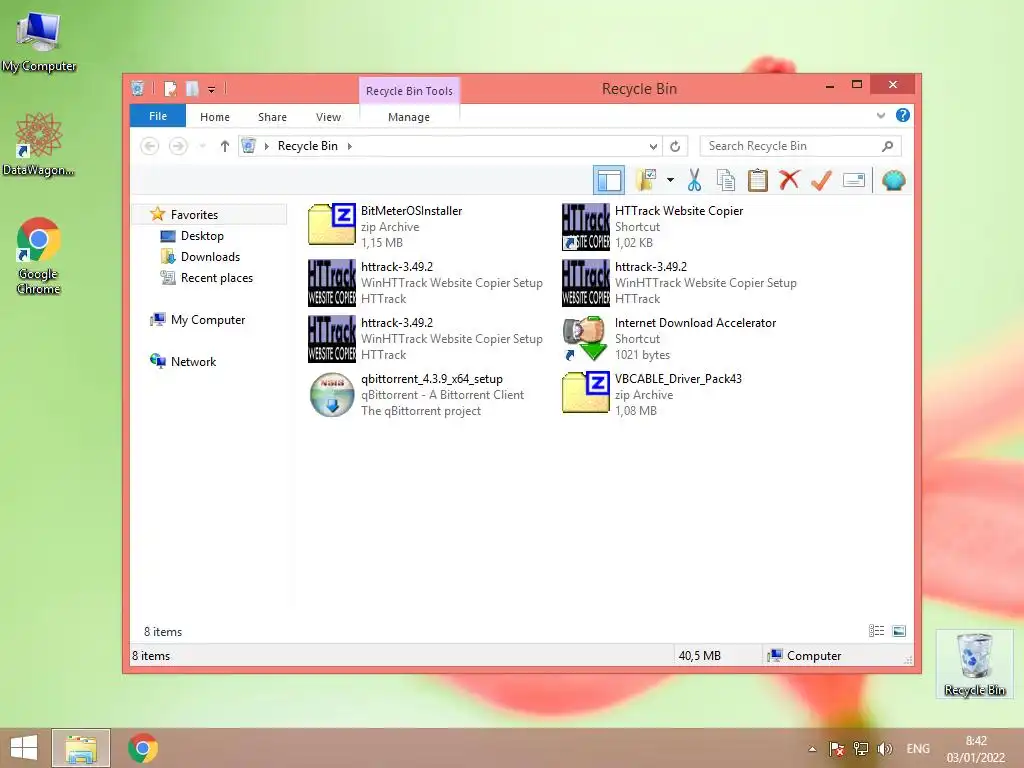Switch to details view in status bar
The width and height of the screenshot is (1024, 768).
click(x=876, y=630)
